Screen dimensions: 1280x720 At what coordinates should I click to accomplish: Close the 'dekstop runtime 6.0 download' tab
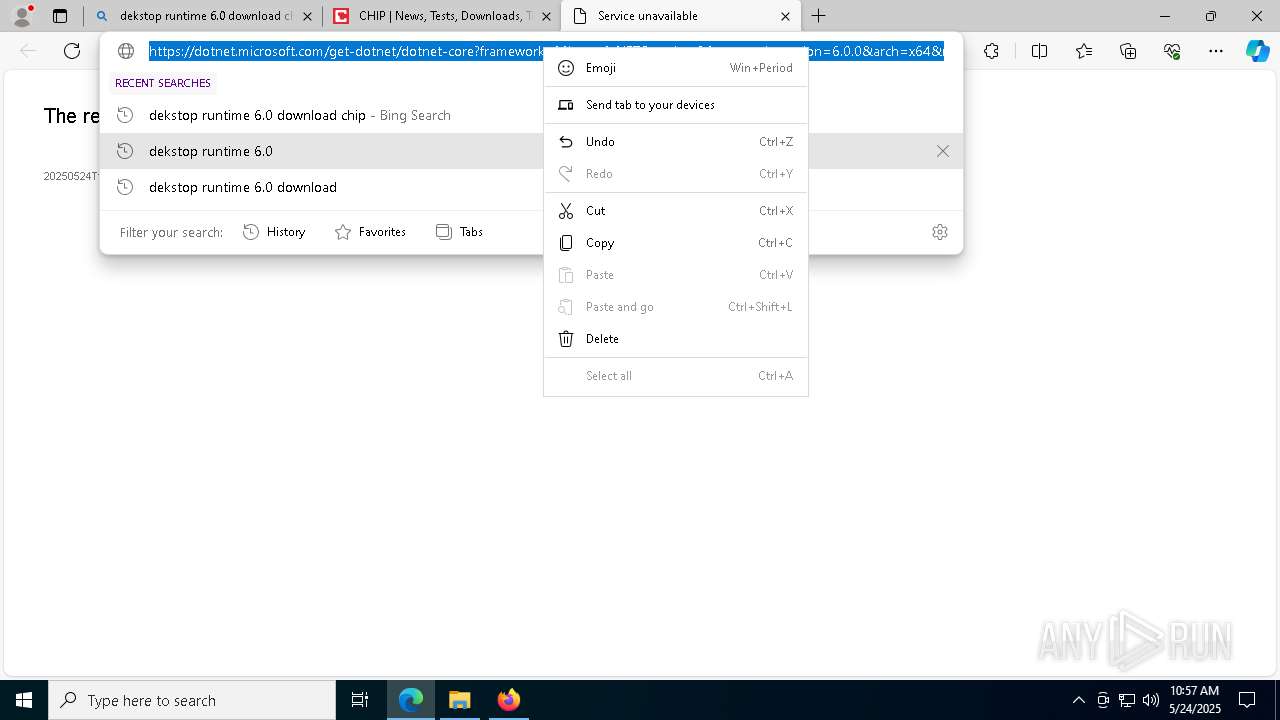click(x=307, y=16)
